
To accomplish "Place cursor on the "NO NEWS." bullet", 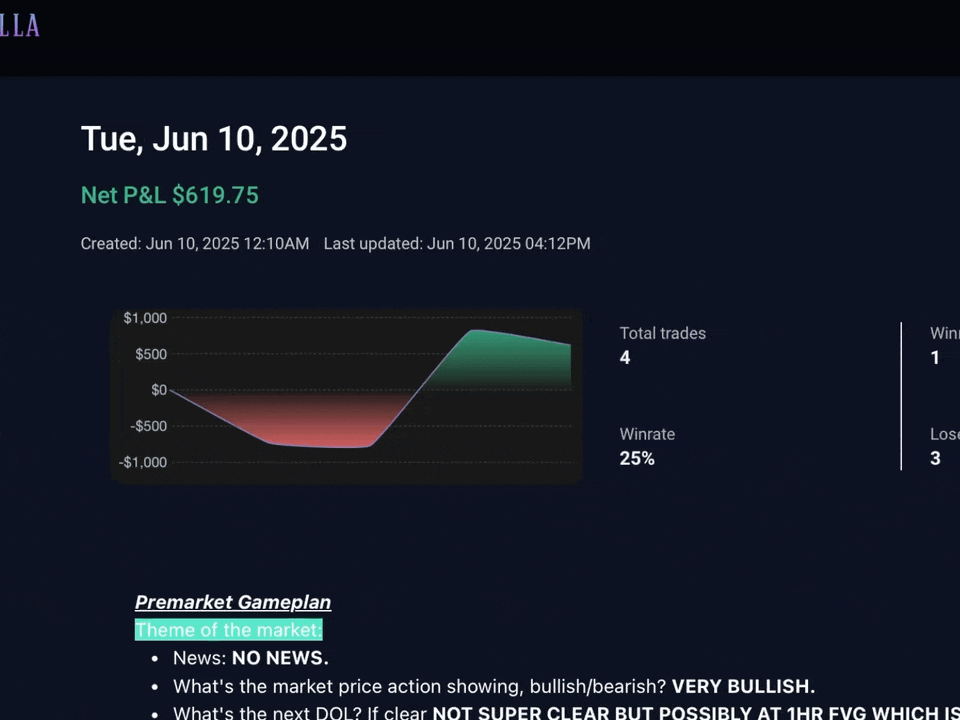I will [x=280, y=658].
